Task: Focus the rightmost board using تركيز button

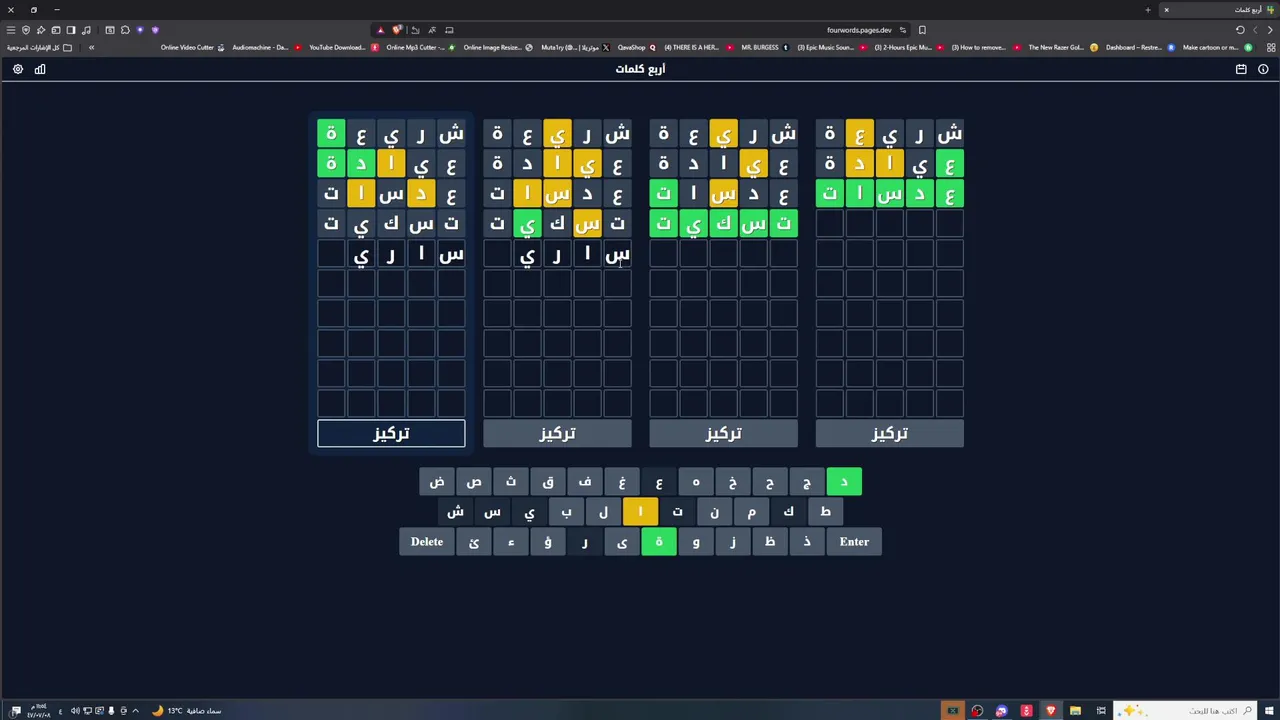Action: click(x=889, y=433)
